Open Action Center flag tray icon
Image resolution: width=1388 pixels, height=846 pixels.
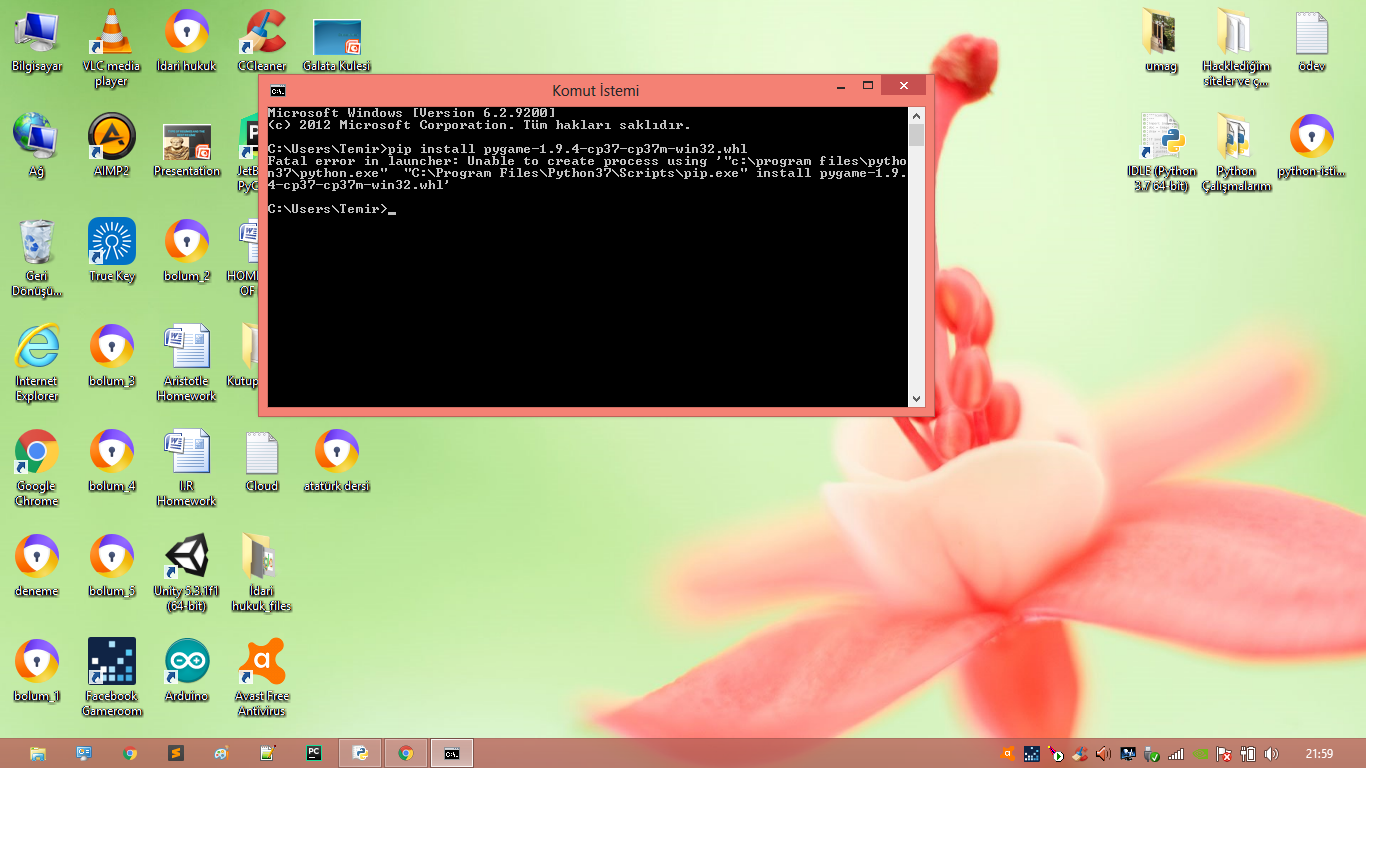[1225, 754]
